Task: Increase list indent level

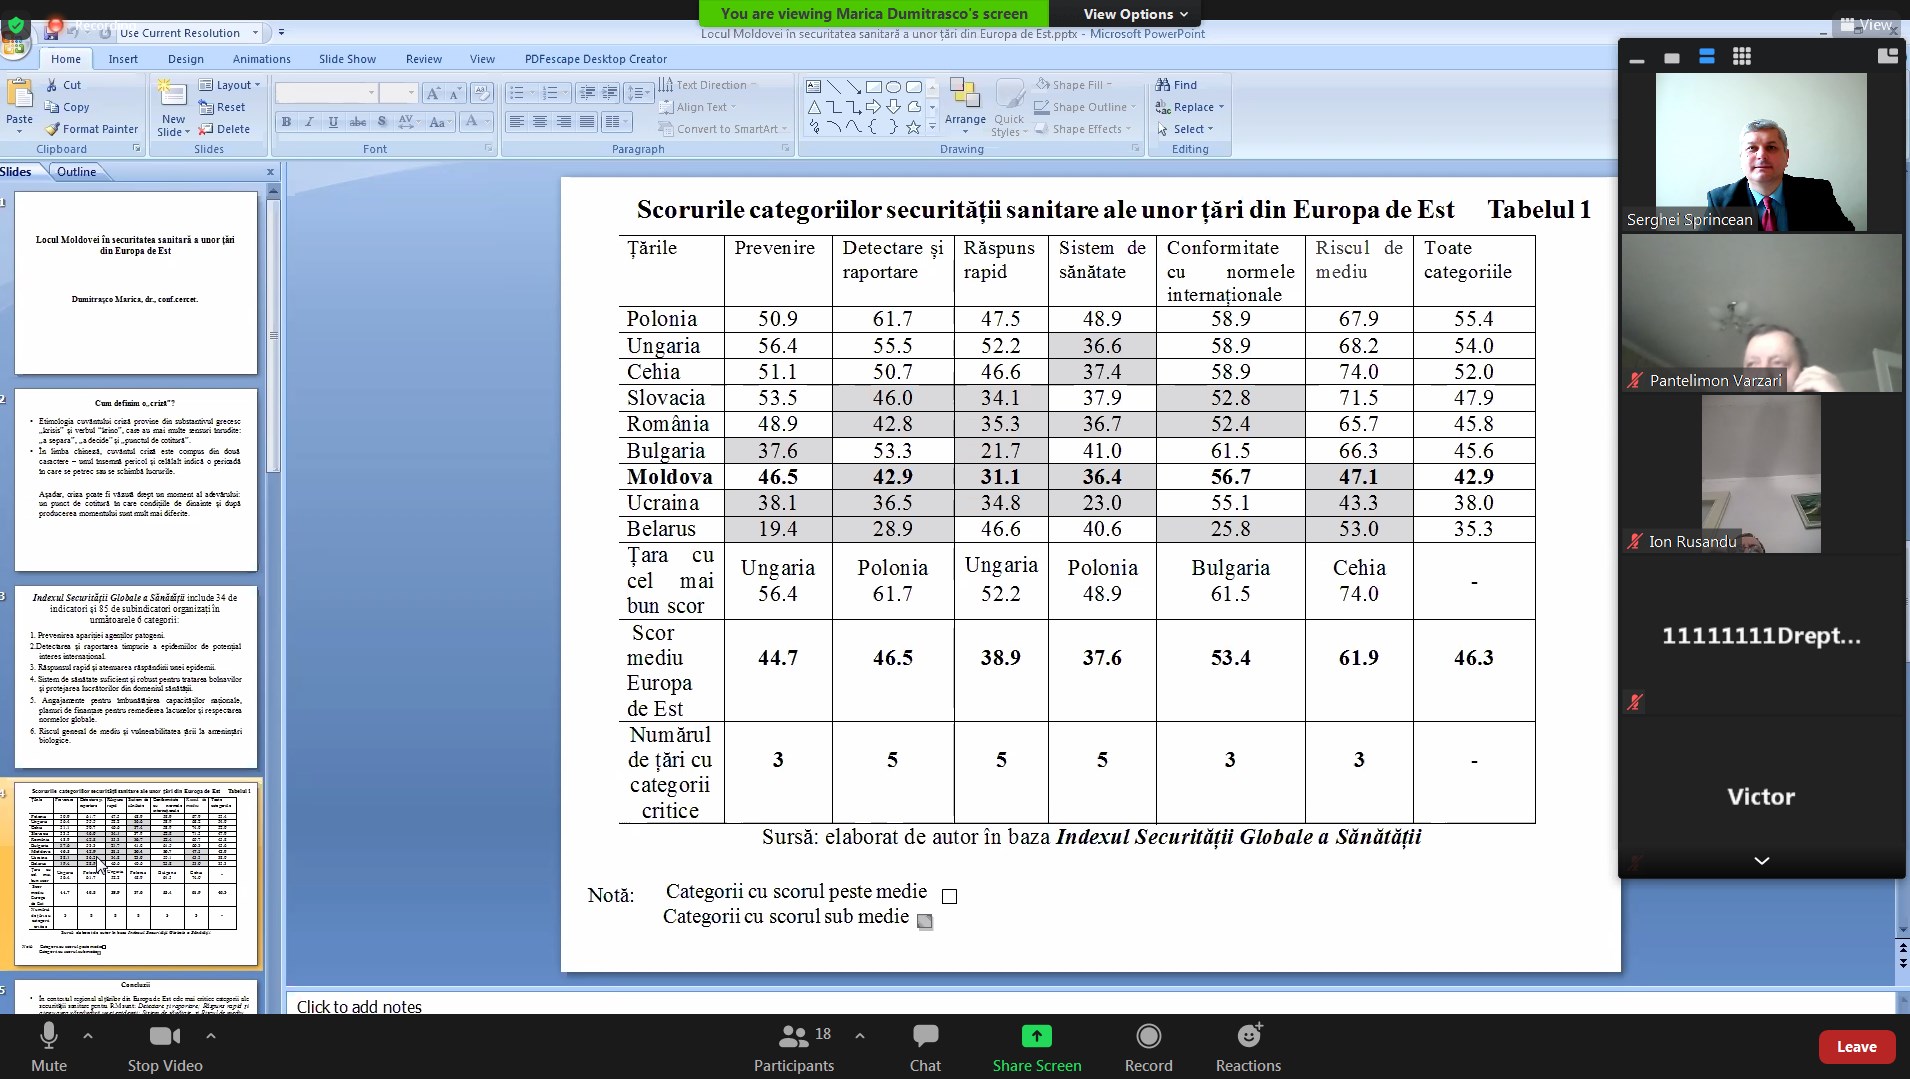Action: [x=610, y=93]
